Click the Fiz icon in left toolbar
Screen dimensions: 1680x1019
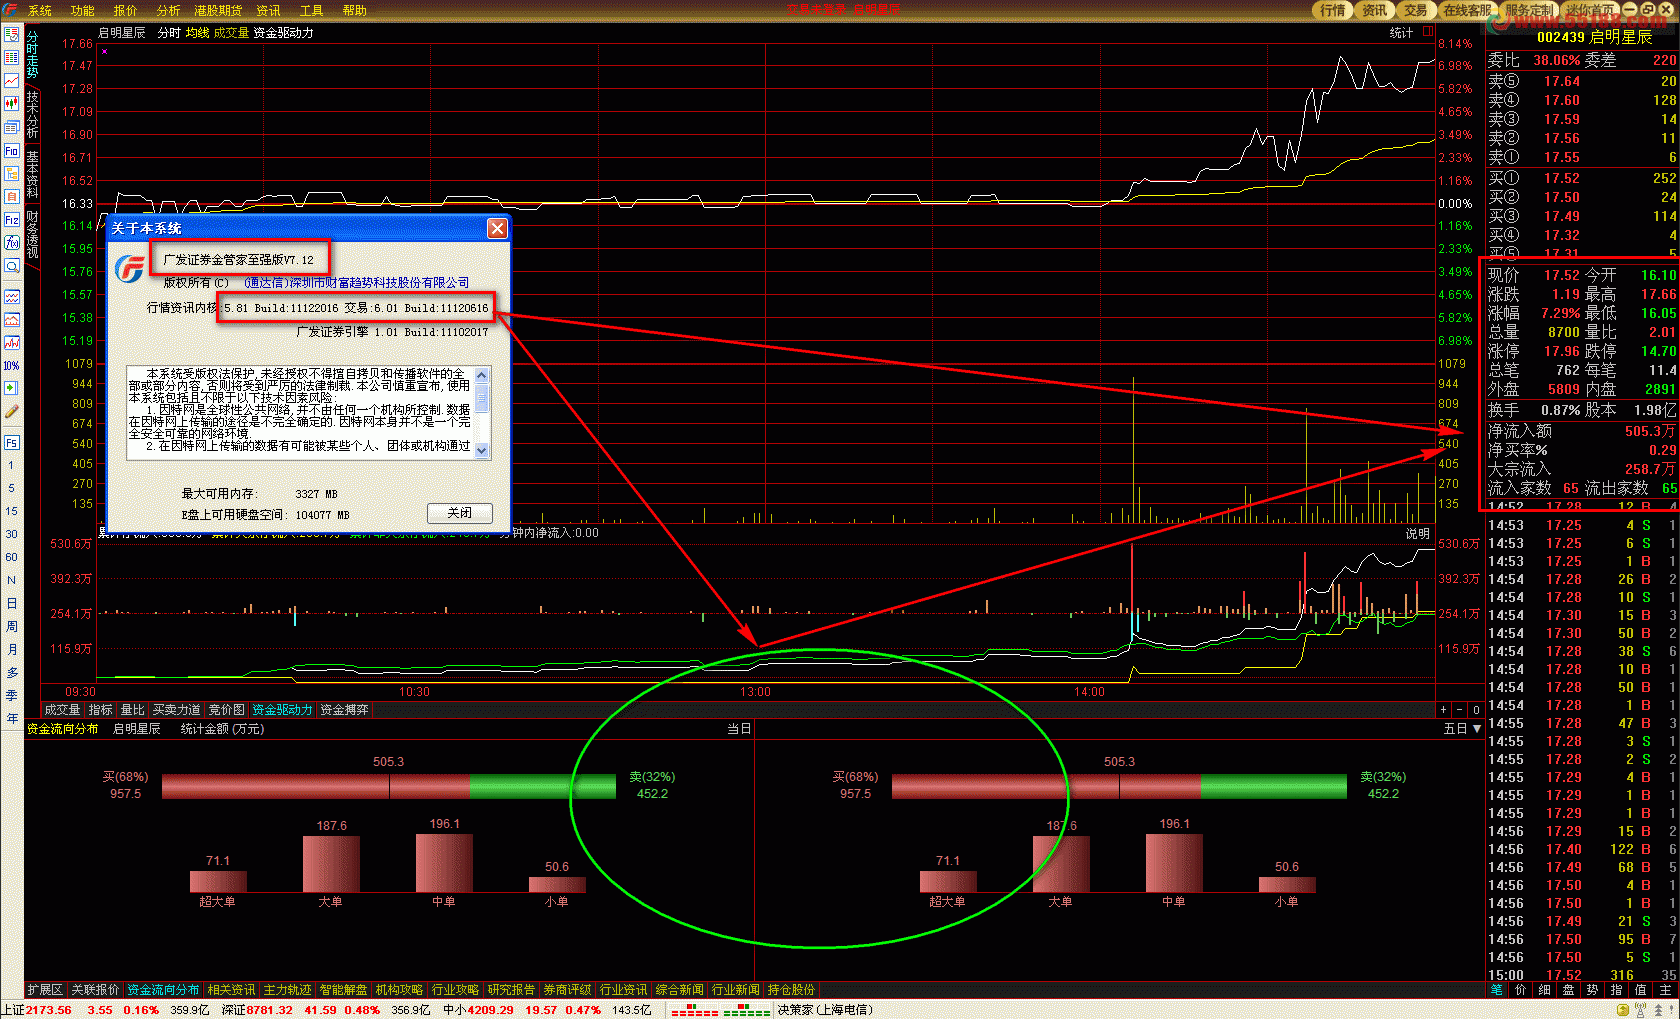pyautogui.click(x=12, y=220)
